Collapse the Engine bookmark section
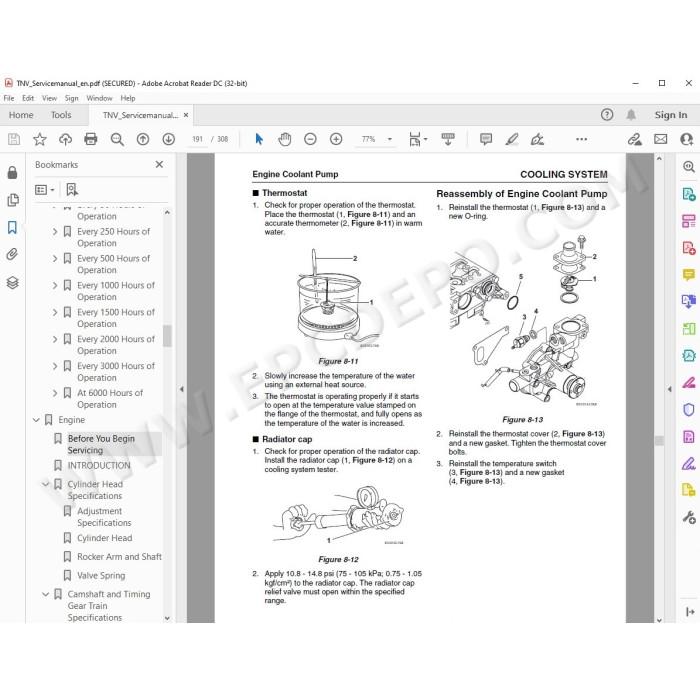Viewport: 700px width, 700px height. point(36,420)
